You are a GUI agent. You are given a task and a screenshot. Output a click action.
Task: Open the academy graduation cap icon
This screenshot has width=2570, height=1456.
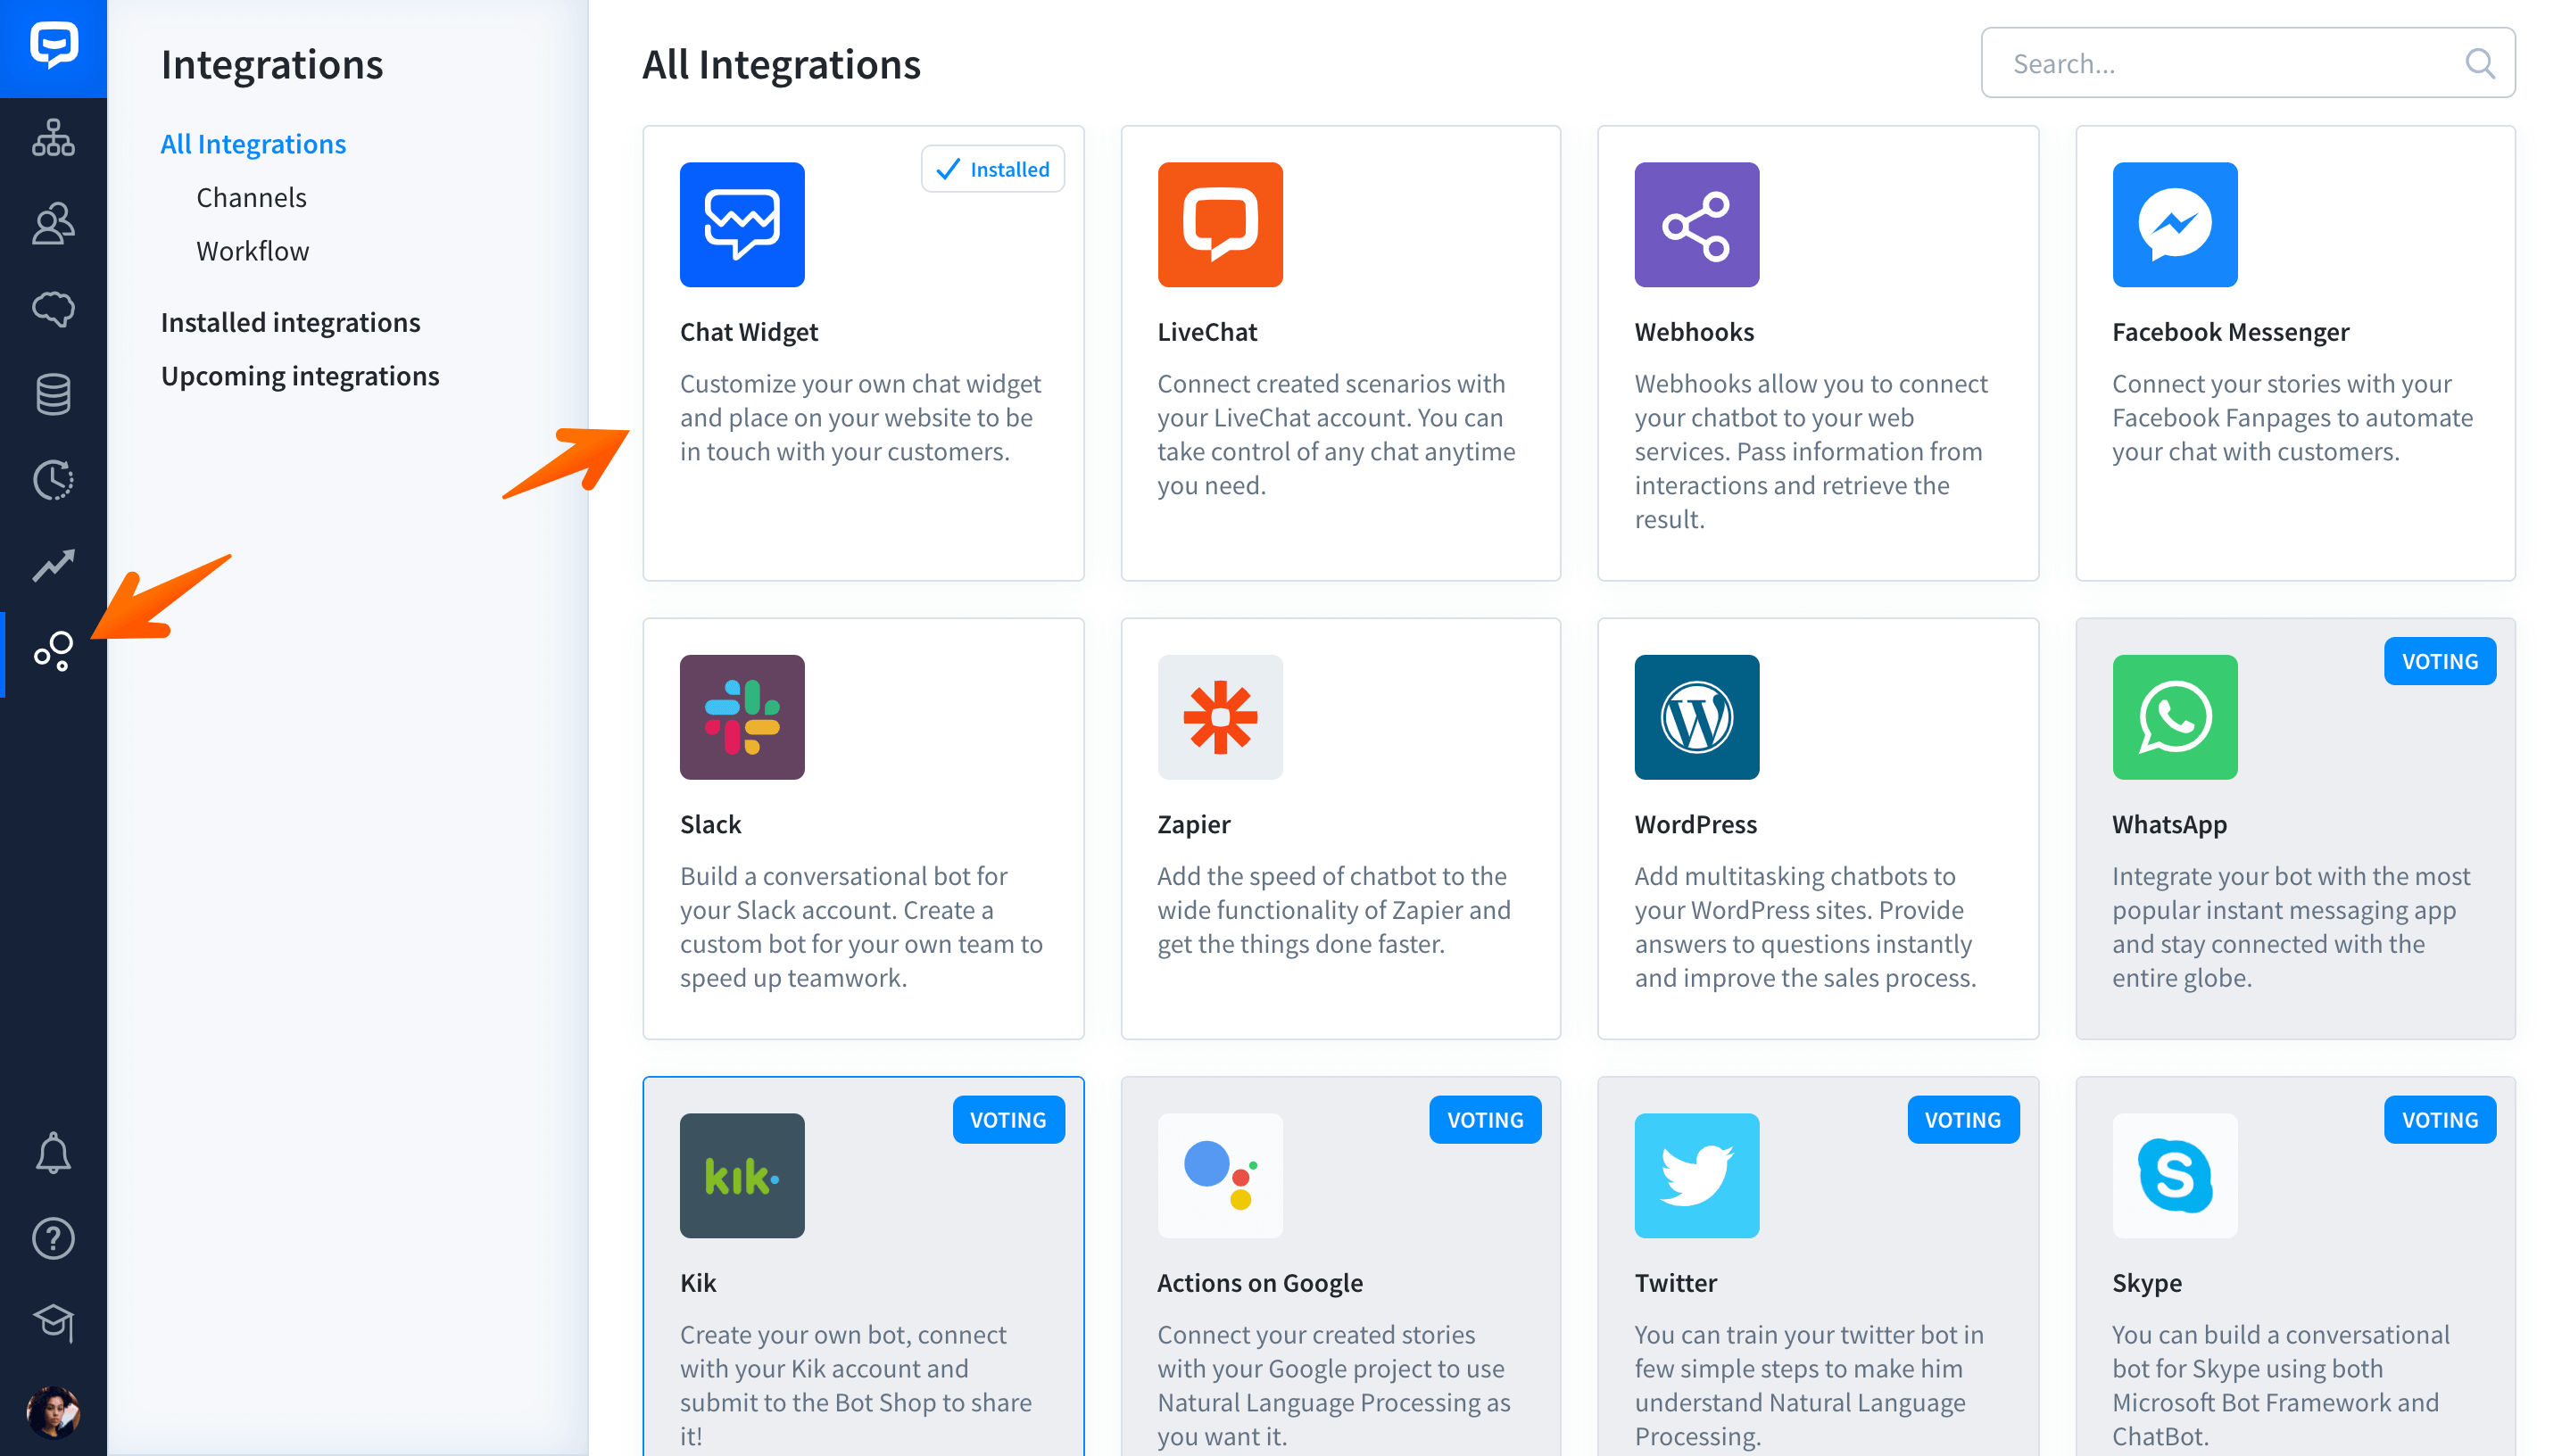point(53,1324)
